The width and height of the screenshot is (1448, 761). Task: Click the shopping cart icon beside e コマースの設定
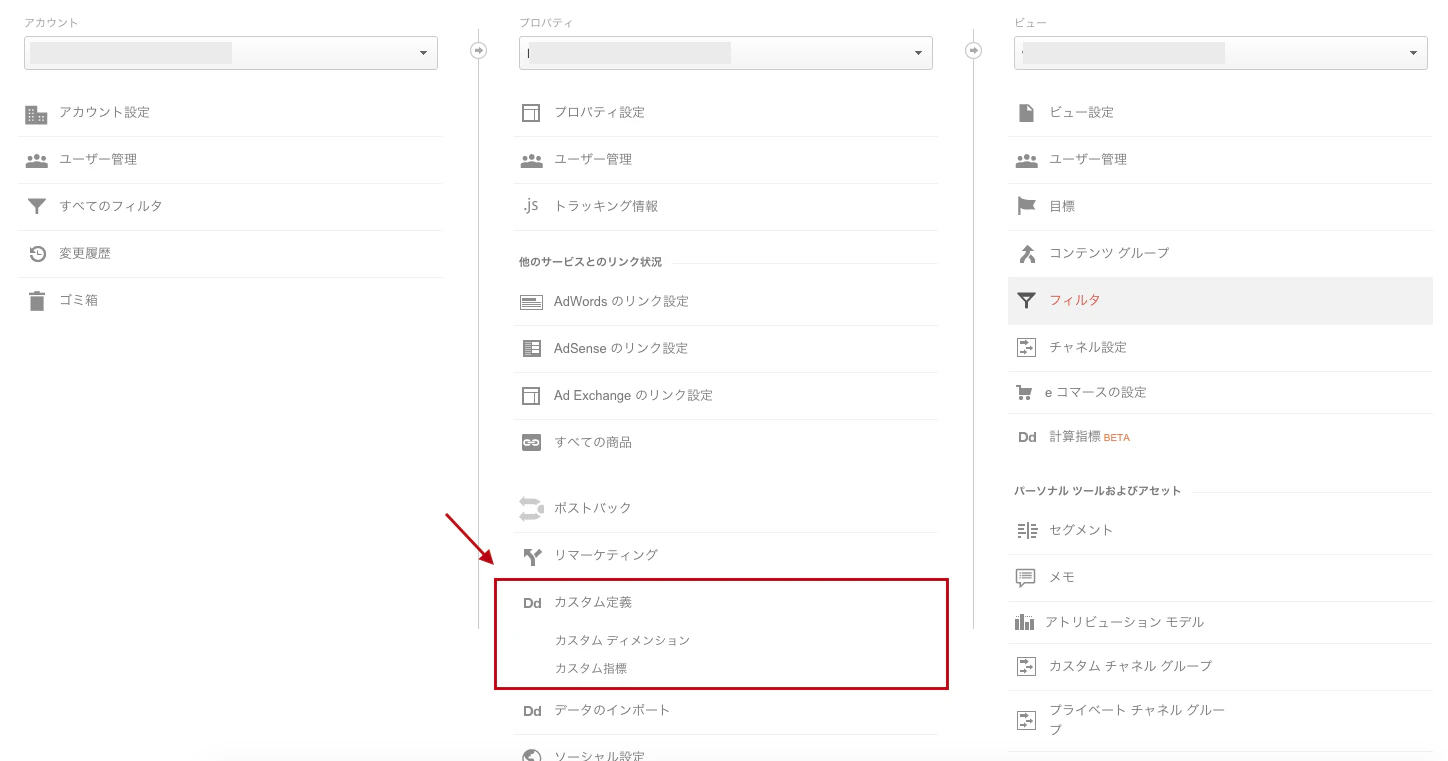coord(1024,393)
